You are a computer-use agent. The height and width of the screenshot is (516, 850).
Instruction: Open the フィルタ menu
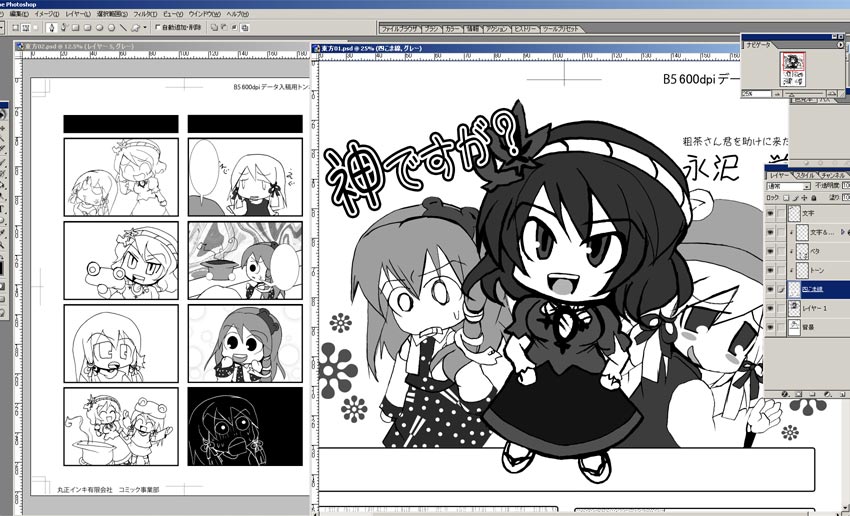[x=145, y=14]
